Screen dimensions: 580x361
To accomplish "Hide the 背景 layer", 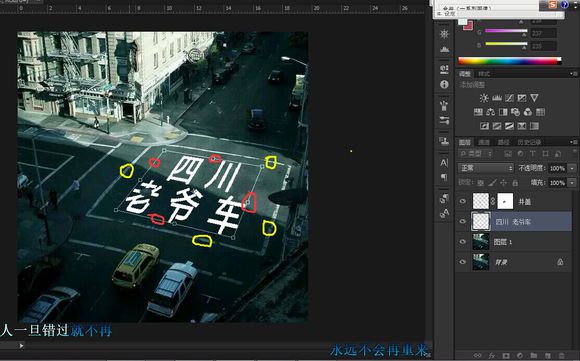I will click(x=463, y=262).
